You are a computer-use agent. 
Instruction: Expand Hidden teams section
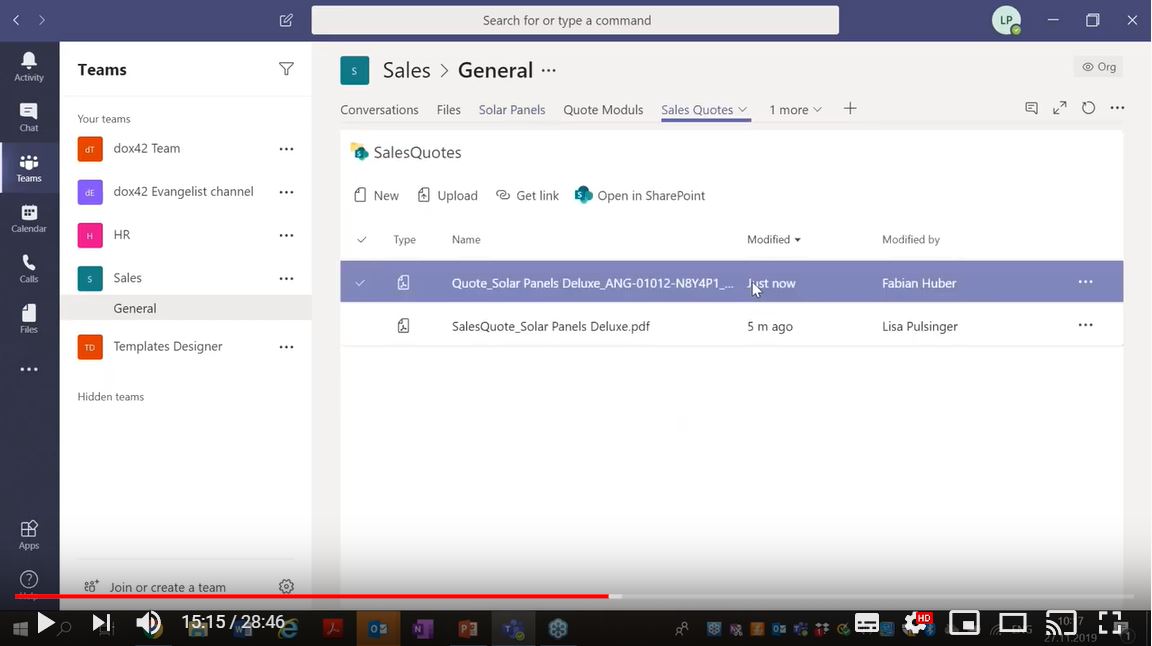point(110,397)
